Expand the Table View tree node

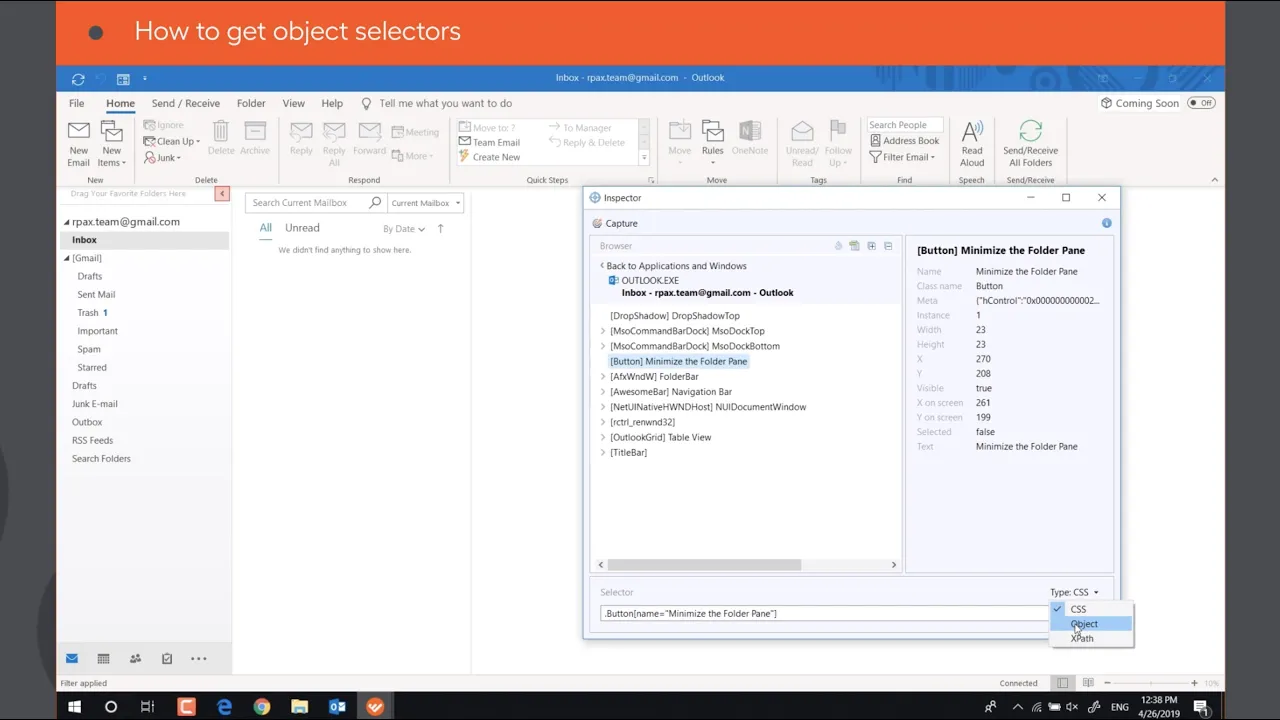click(603, 437)
